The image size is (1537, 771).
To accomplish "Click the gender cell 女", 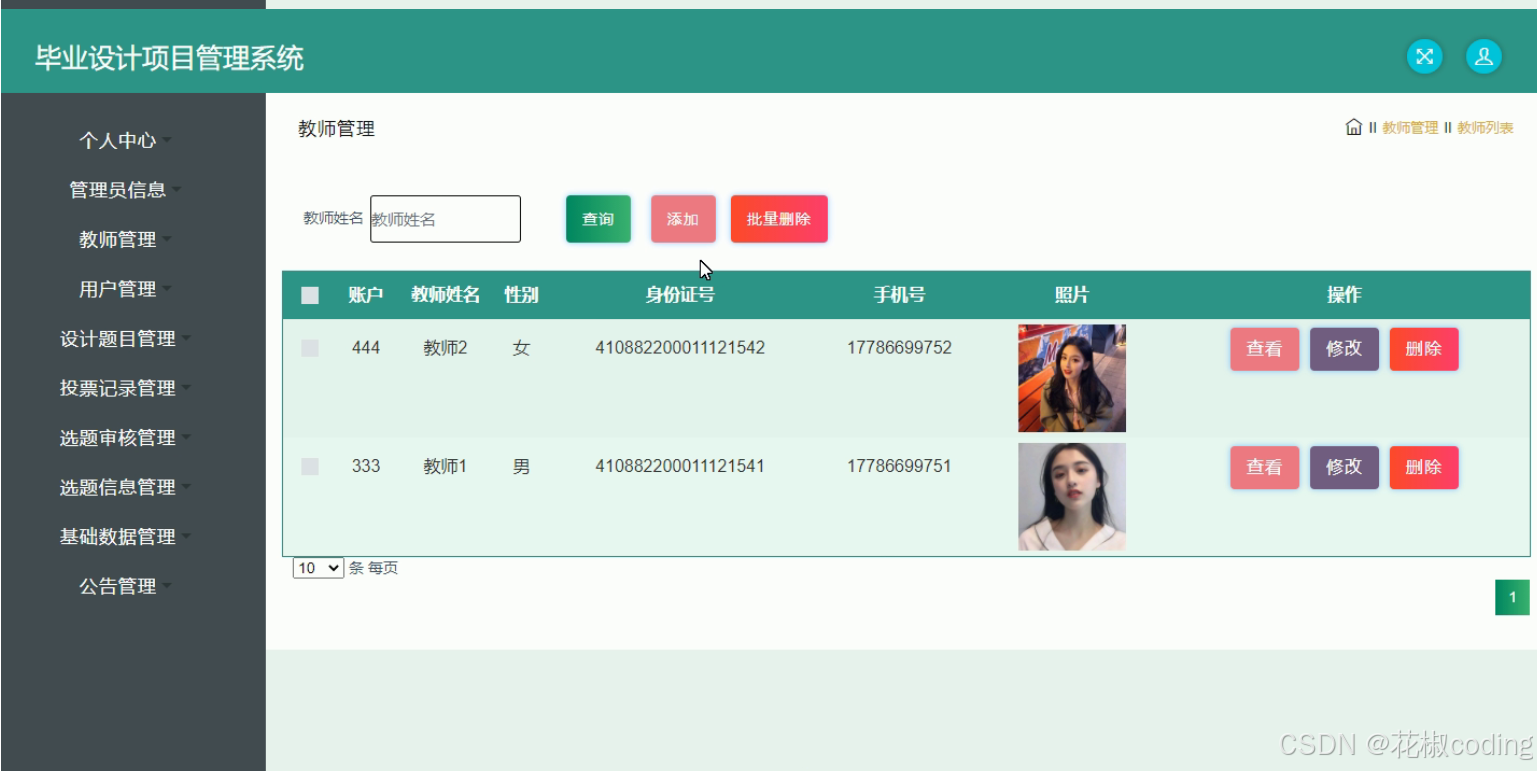I will [521, 348].
